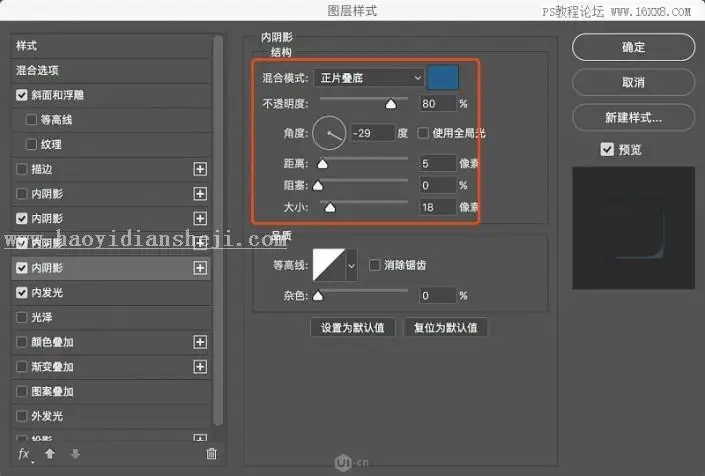Click the plus icon on the 描边 row
Screen dimensions: 705x476
(x=200, y=169)
